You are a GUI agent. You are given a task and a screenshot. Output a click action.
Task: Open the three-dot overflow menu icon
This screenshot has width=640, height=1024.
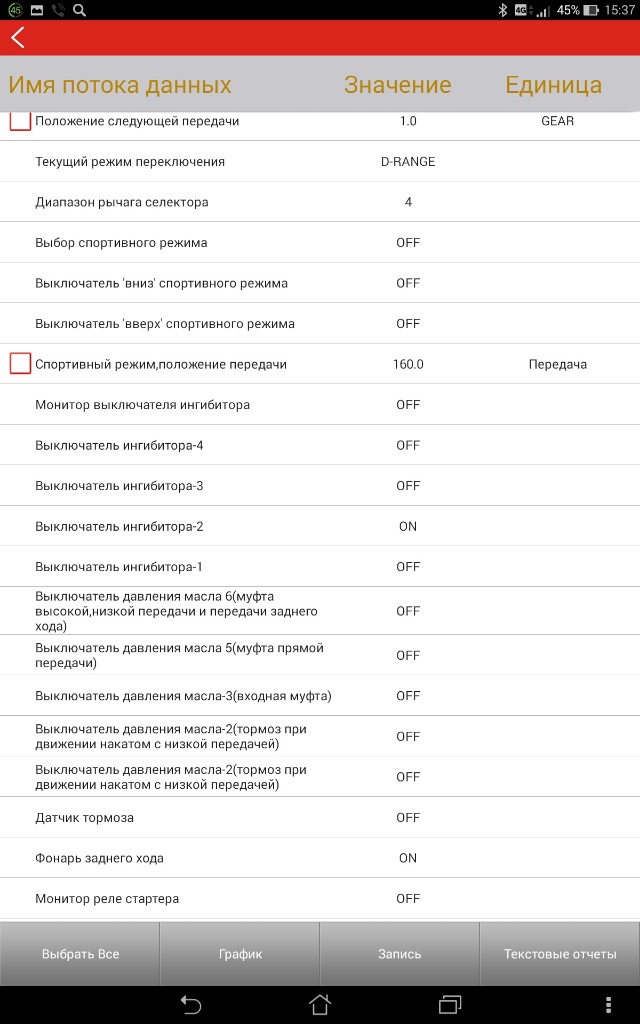(x=608, y=1004)
